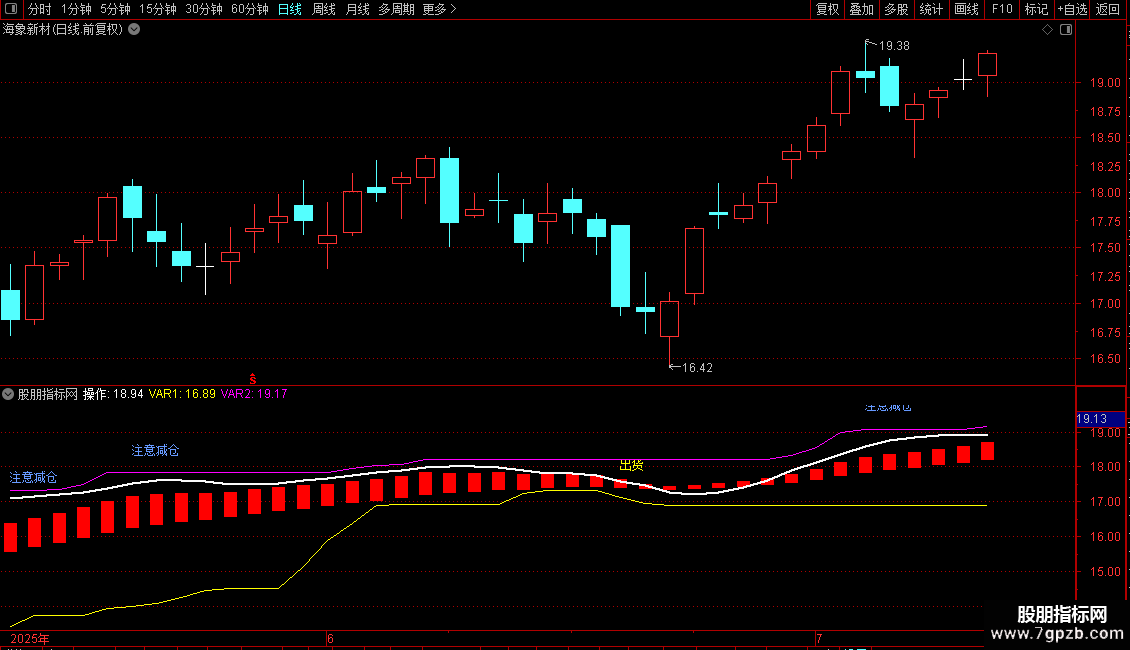The image size is (1130, 650).
Task: Click the 复权 button
Action: point(827,9)
